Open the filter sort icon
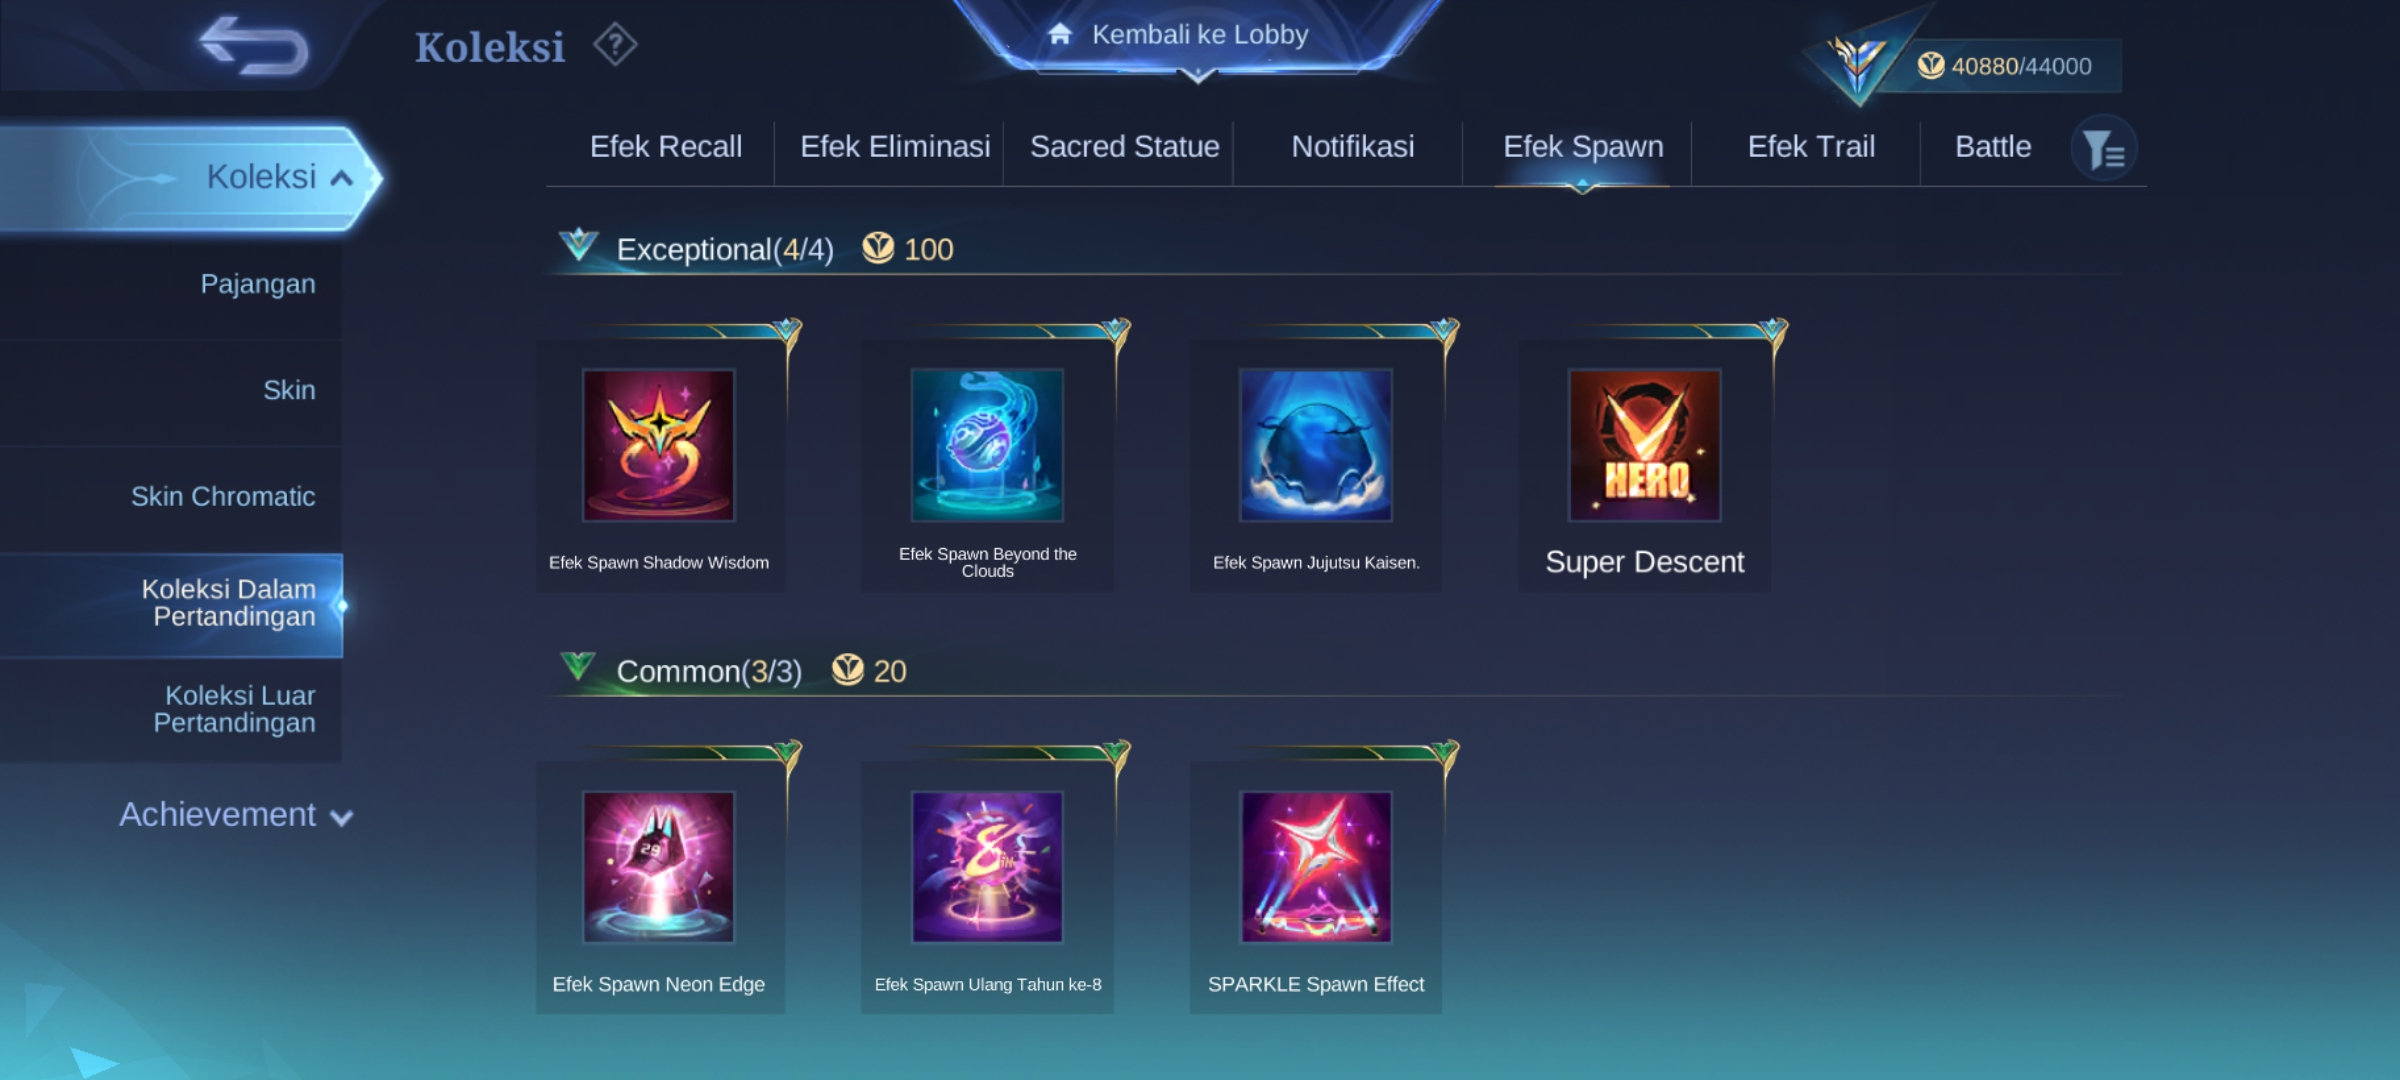The image size is (2400, 1080). [x=2103, y=149]
